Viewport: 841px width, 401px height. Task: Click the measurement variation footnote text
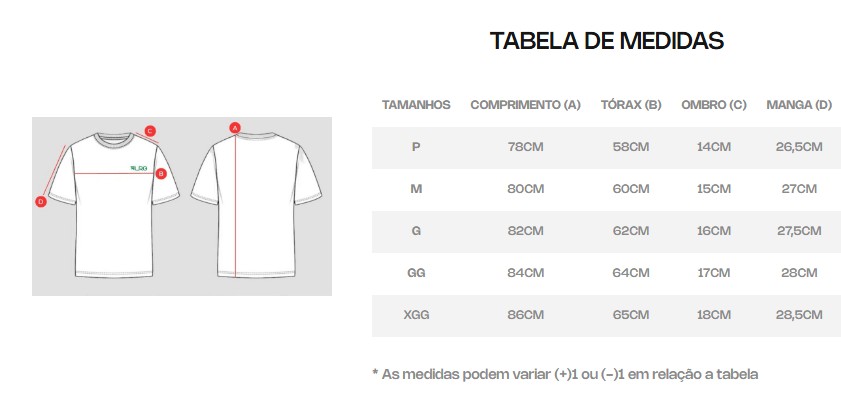(565, 374)
